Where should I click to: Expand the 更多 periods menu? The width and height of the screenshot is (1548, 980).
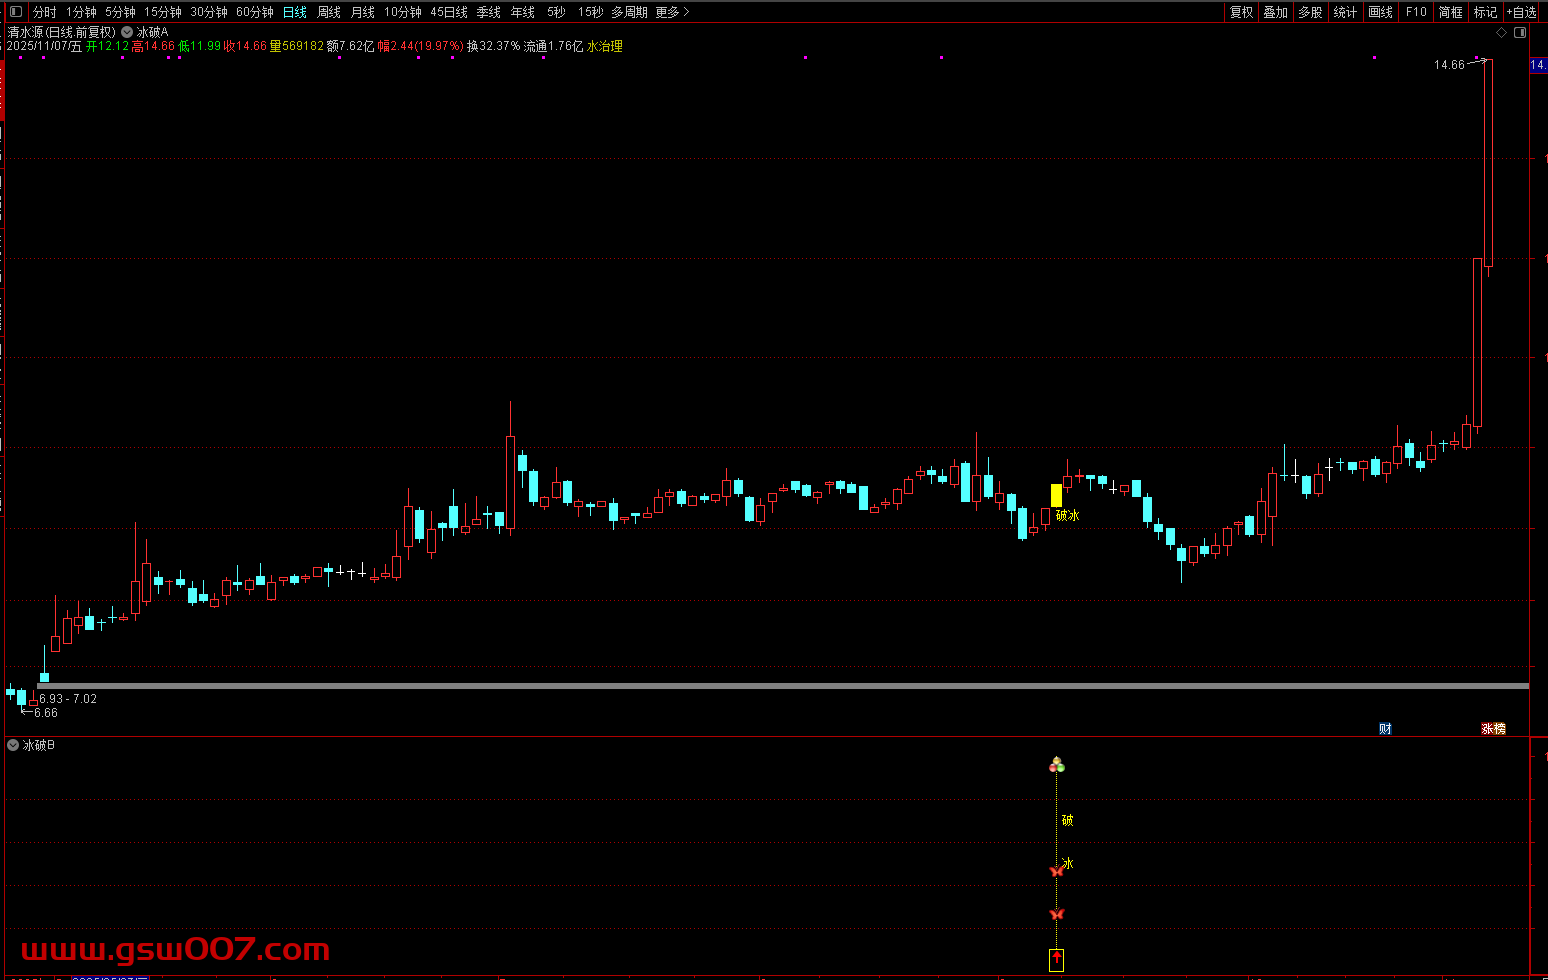672,12
